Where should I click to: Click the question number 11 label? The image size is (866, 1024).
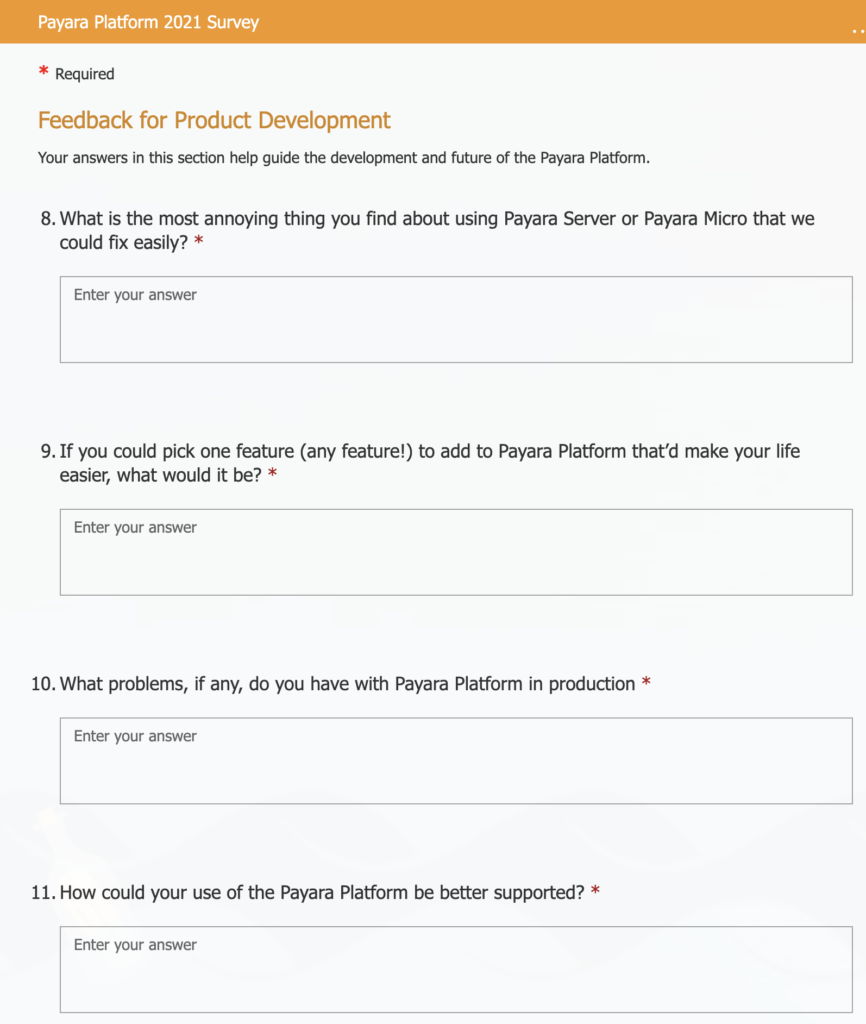pyautogui.click(x=44, y=893)
